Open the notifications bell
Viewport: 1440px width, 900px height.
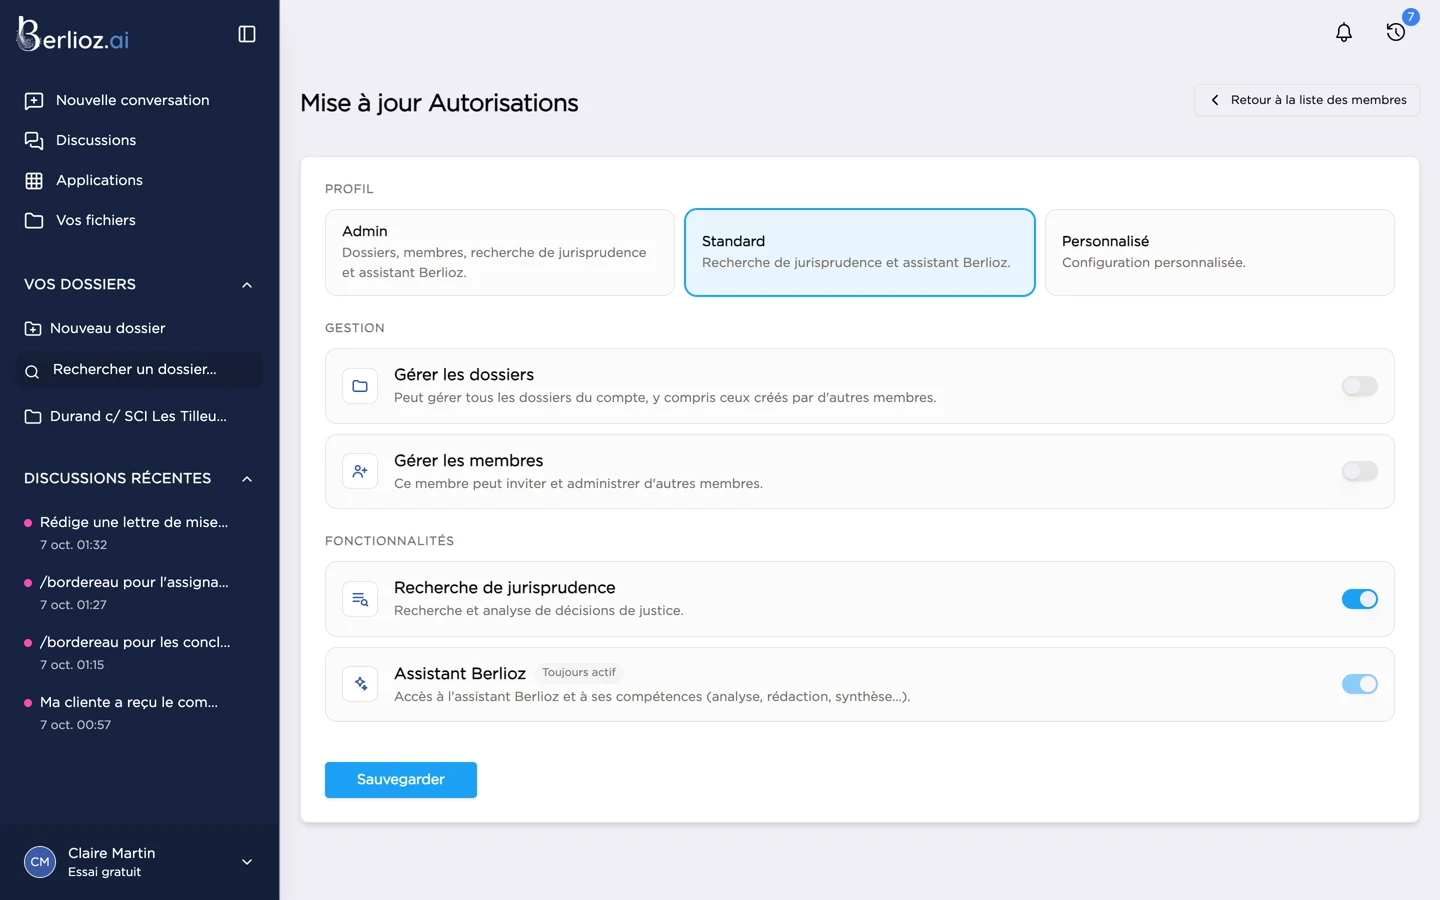[x=1344, y=32]
